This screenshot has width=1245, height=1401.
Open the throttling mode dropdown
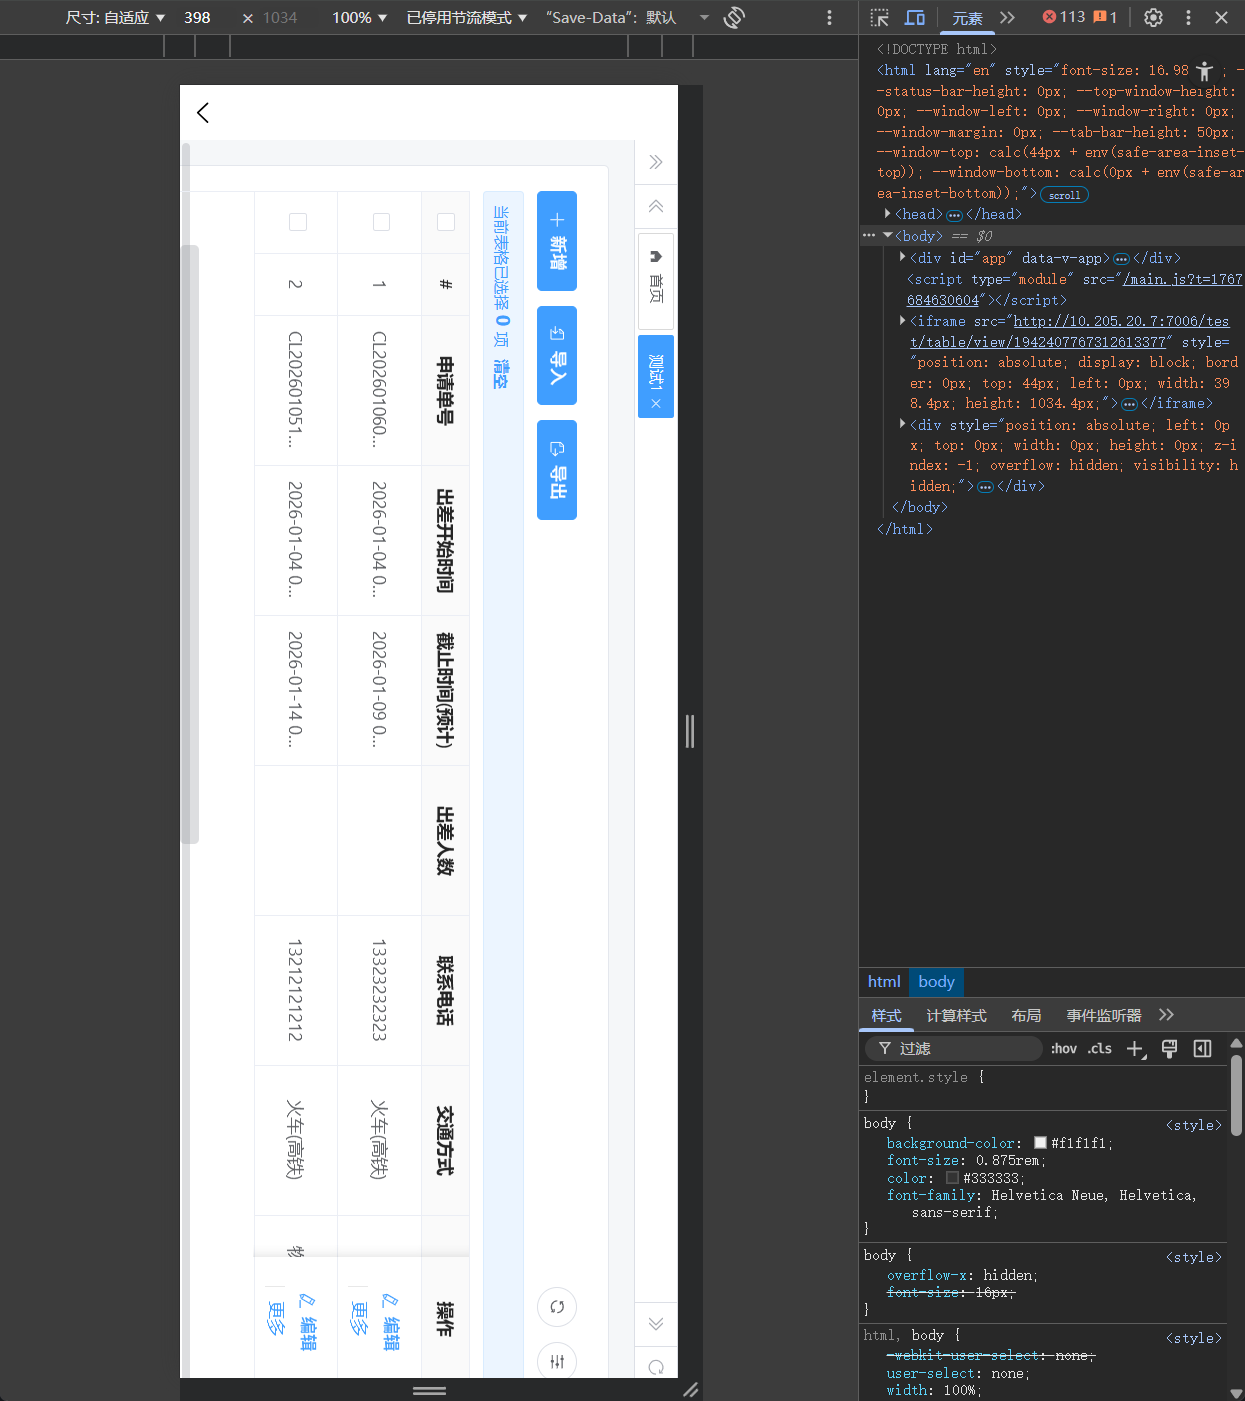click(x=466, y=17)
